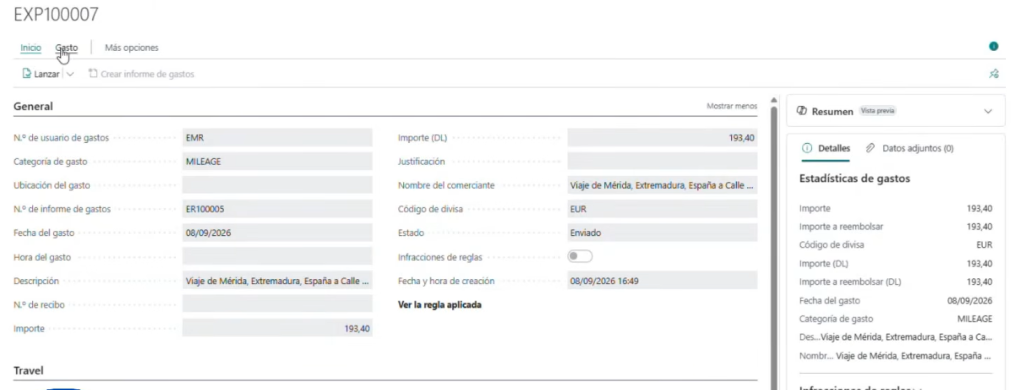Click Categoría de gasto field MILEAGE
The image size is (1024, 390).
click(x=278, y=161)
